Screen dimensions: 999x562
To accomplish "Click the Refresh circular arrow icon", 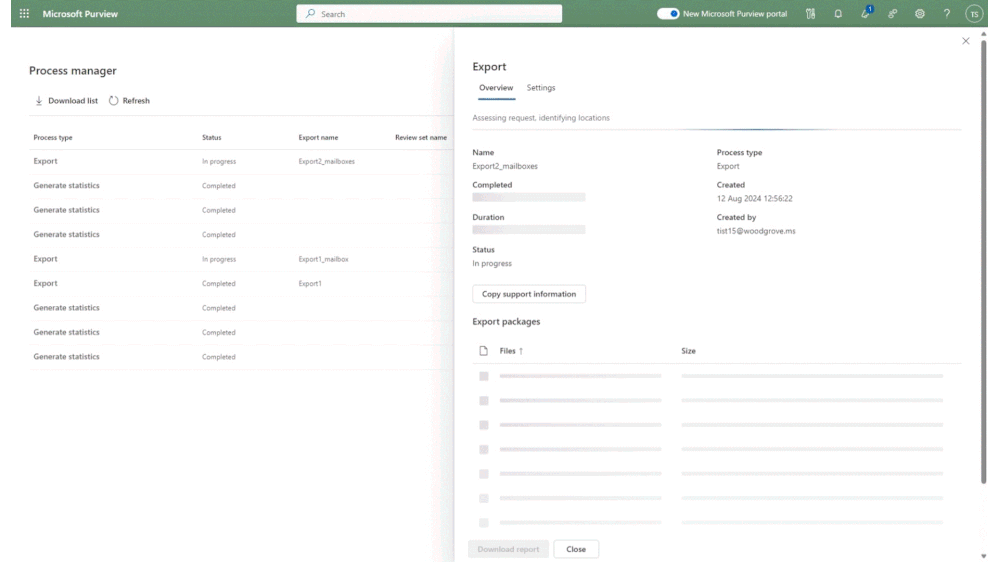I will pos(113,101).
